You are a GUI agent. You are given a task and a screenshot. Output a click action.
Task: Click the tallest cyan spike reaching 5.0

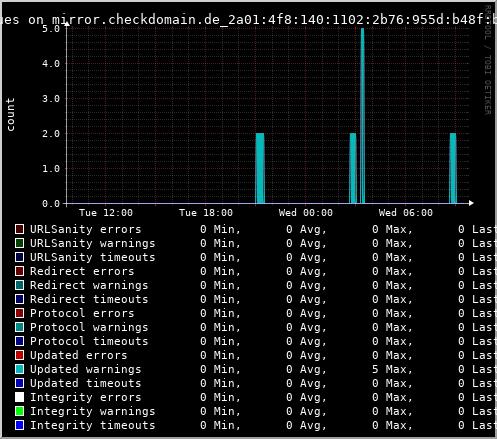tap(363, 116)
